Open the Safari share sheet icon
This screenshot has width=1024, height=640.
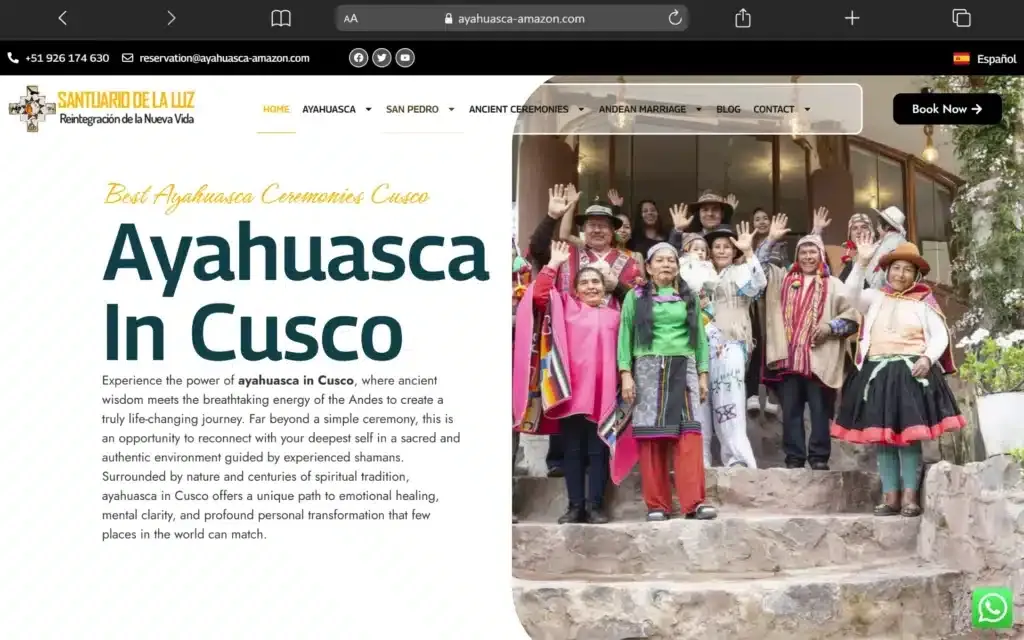pos(743,18)
